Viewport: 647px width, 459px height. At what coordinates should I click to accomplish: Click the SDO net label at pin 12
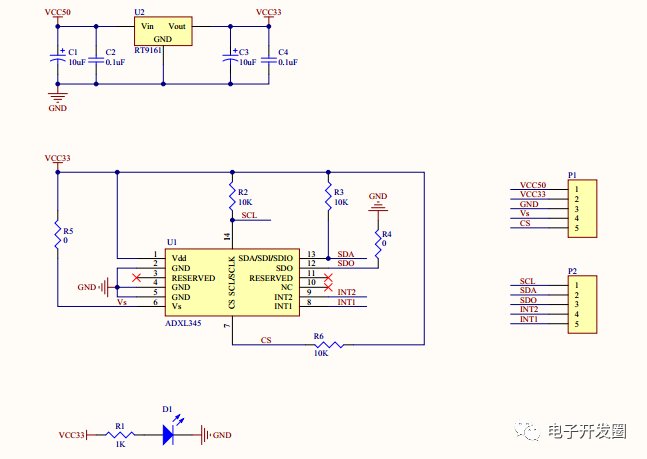click(346, 263)
